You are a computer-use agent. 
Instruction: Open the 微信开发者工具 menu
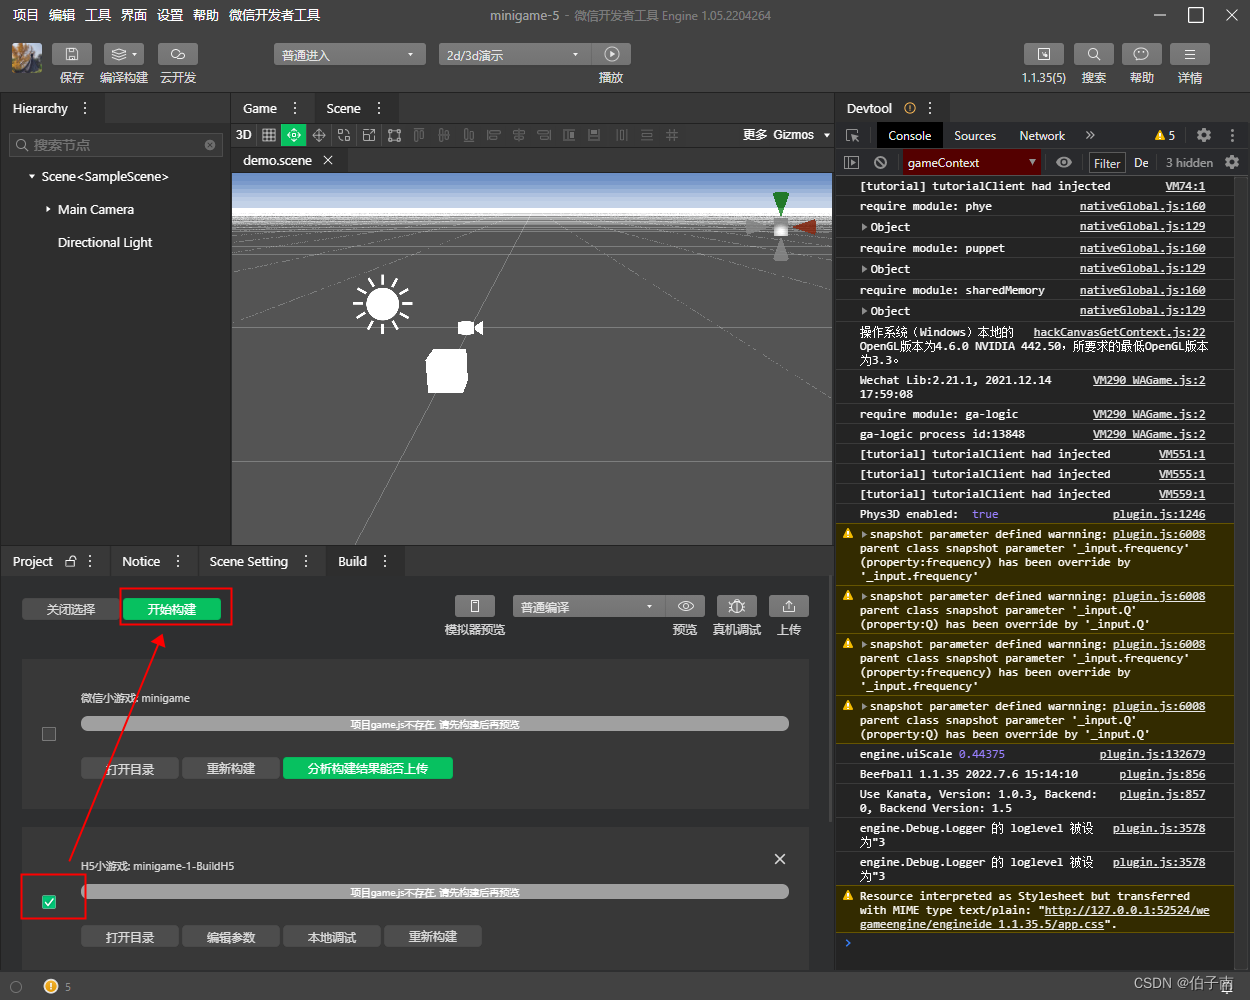click(x=275, y=15)
